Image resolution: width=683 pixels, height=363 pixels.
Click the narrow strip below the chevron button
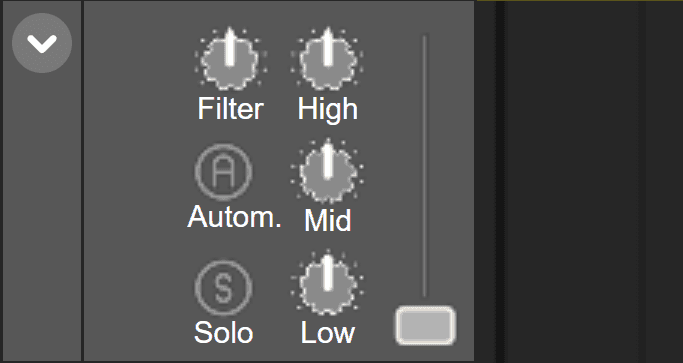(42, 218)
